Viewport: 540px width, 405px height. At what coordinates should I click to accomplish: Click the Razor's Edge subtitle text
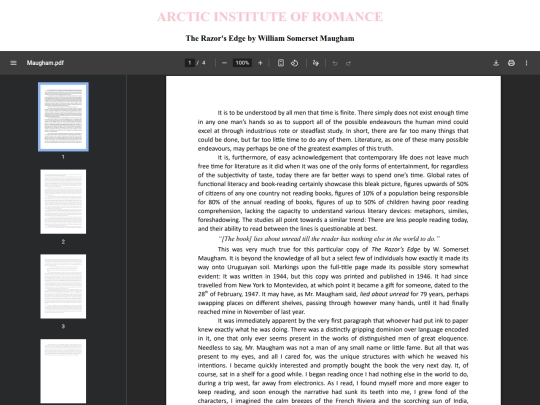pyautogui.click(x=270, y=38)
